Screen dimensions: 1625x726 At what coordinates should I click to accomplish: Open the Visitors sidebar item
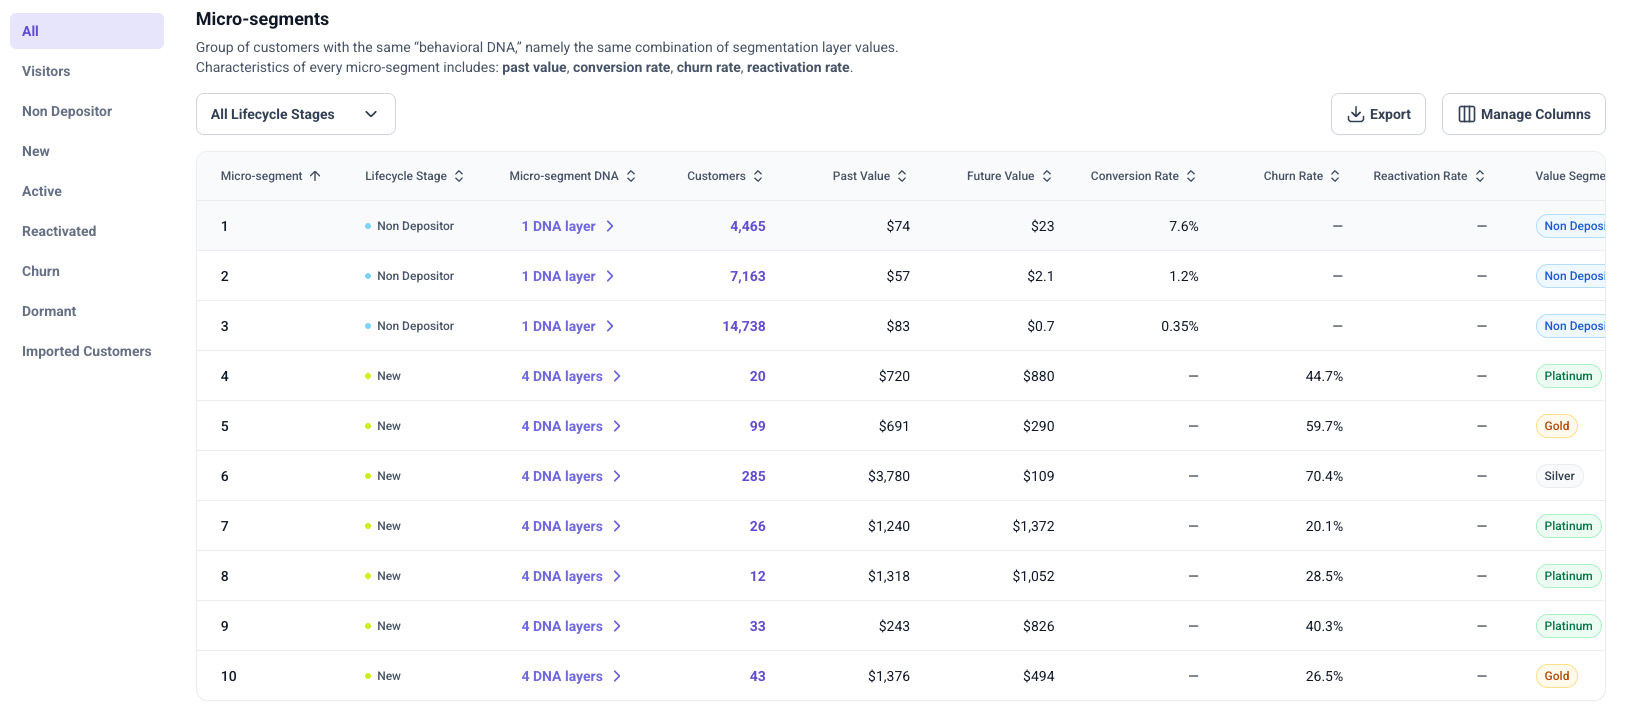(x=87, y=71)
